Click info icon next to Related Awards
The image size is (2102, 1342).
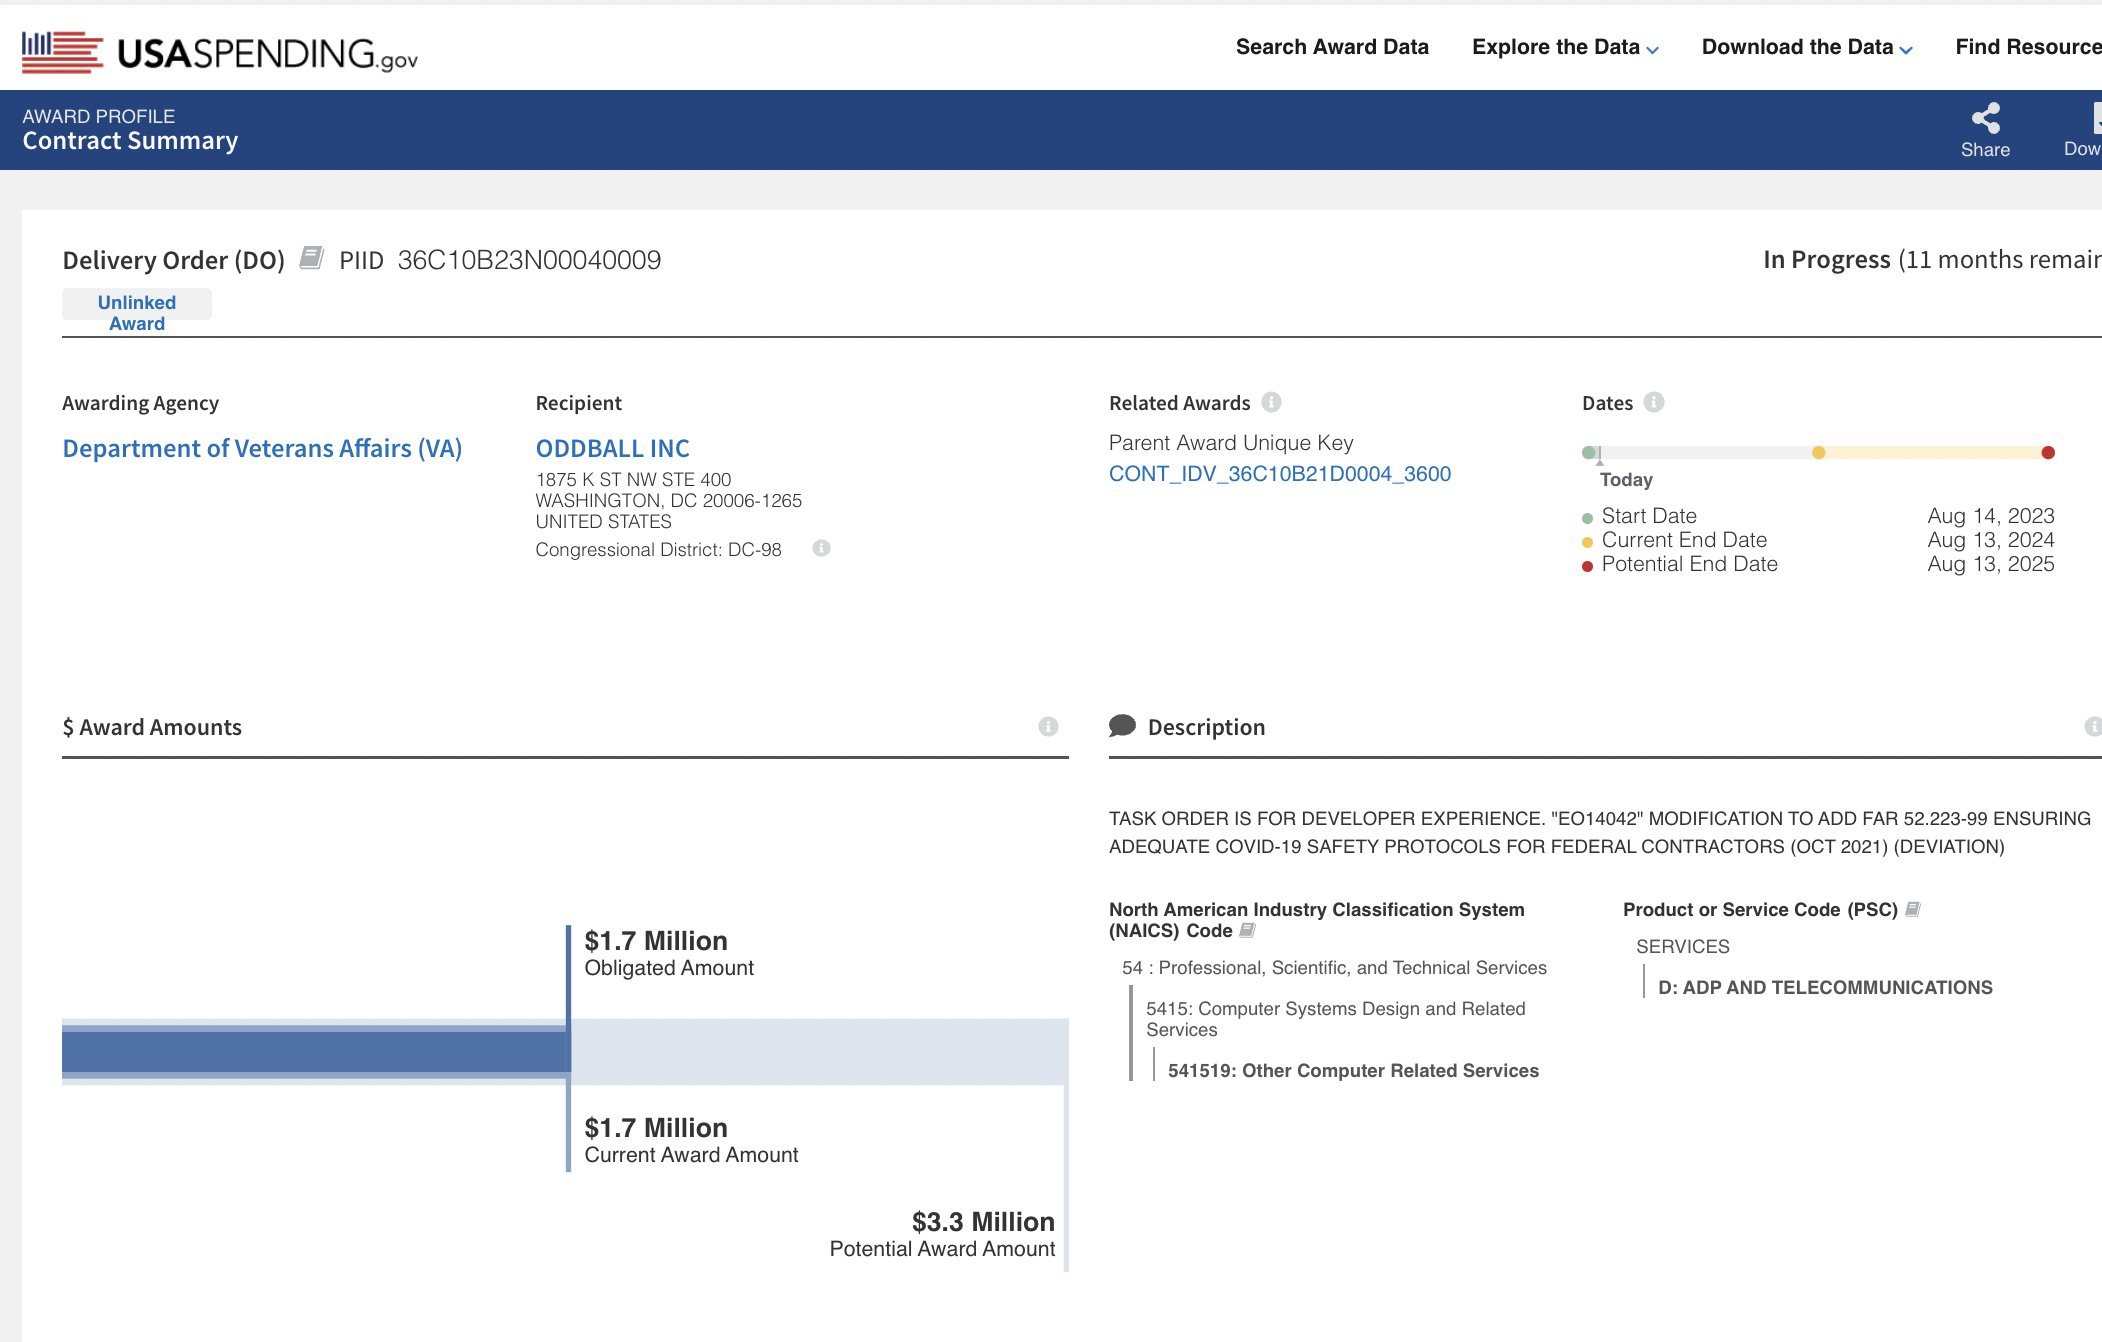1271,402
